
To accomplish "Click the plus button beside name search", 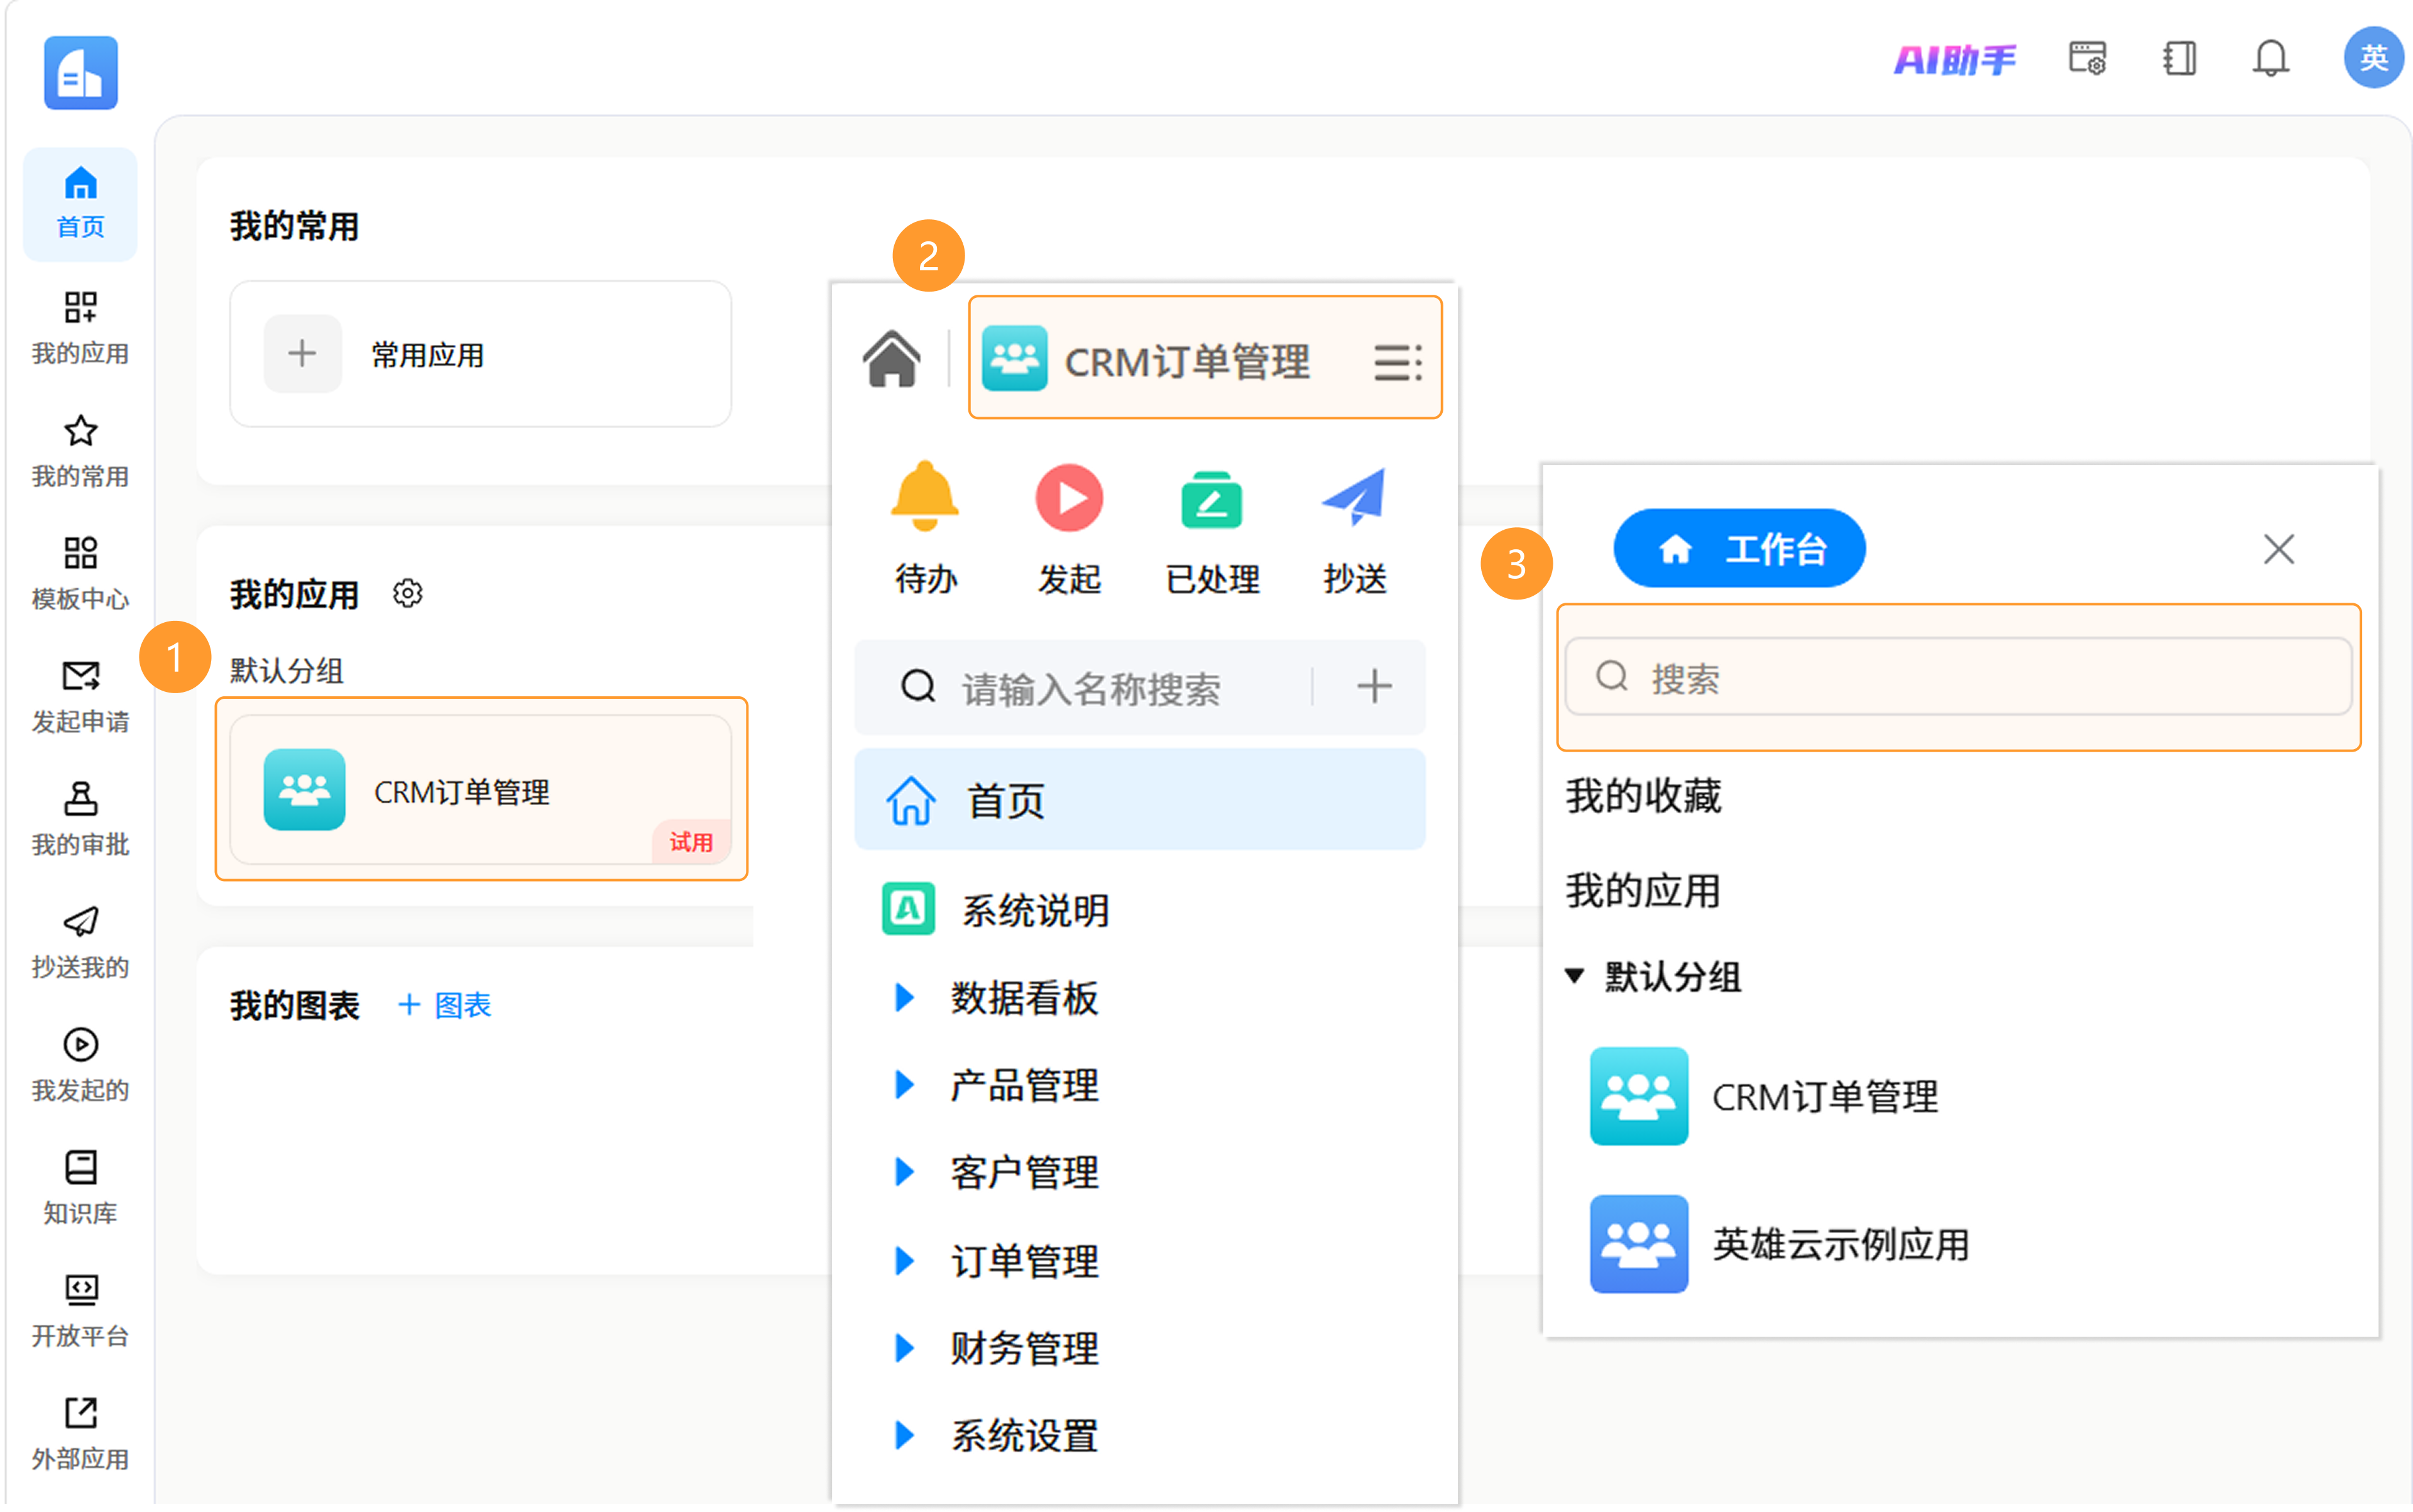I will (x=1374, y=686).
